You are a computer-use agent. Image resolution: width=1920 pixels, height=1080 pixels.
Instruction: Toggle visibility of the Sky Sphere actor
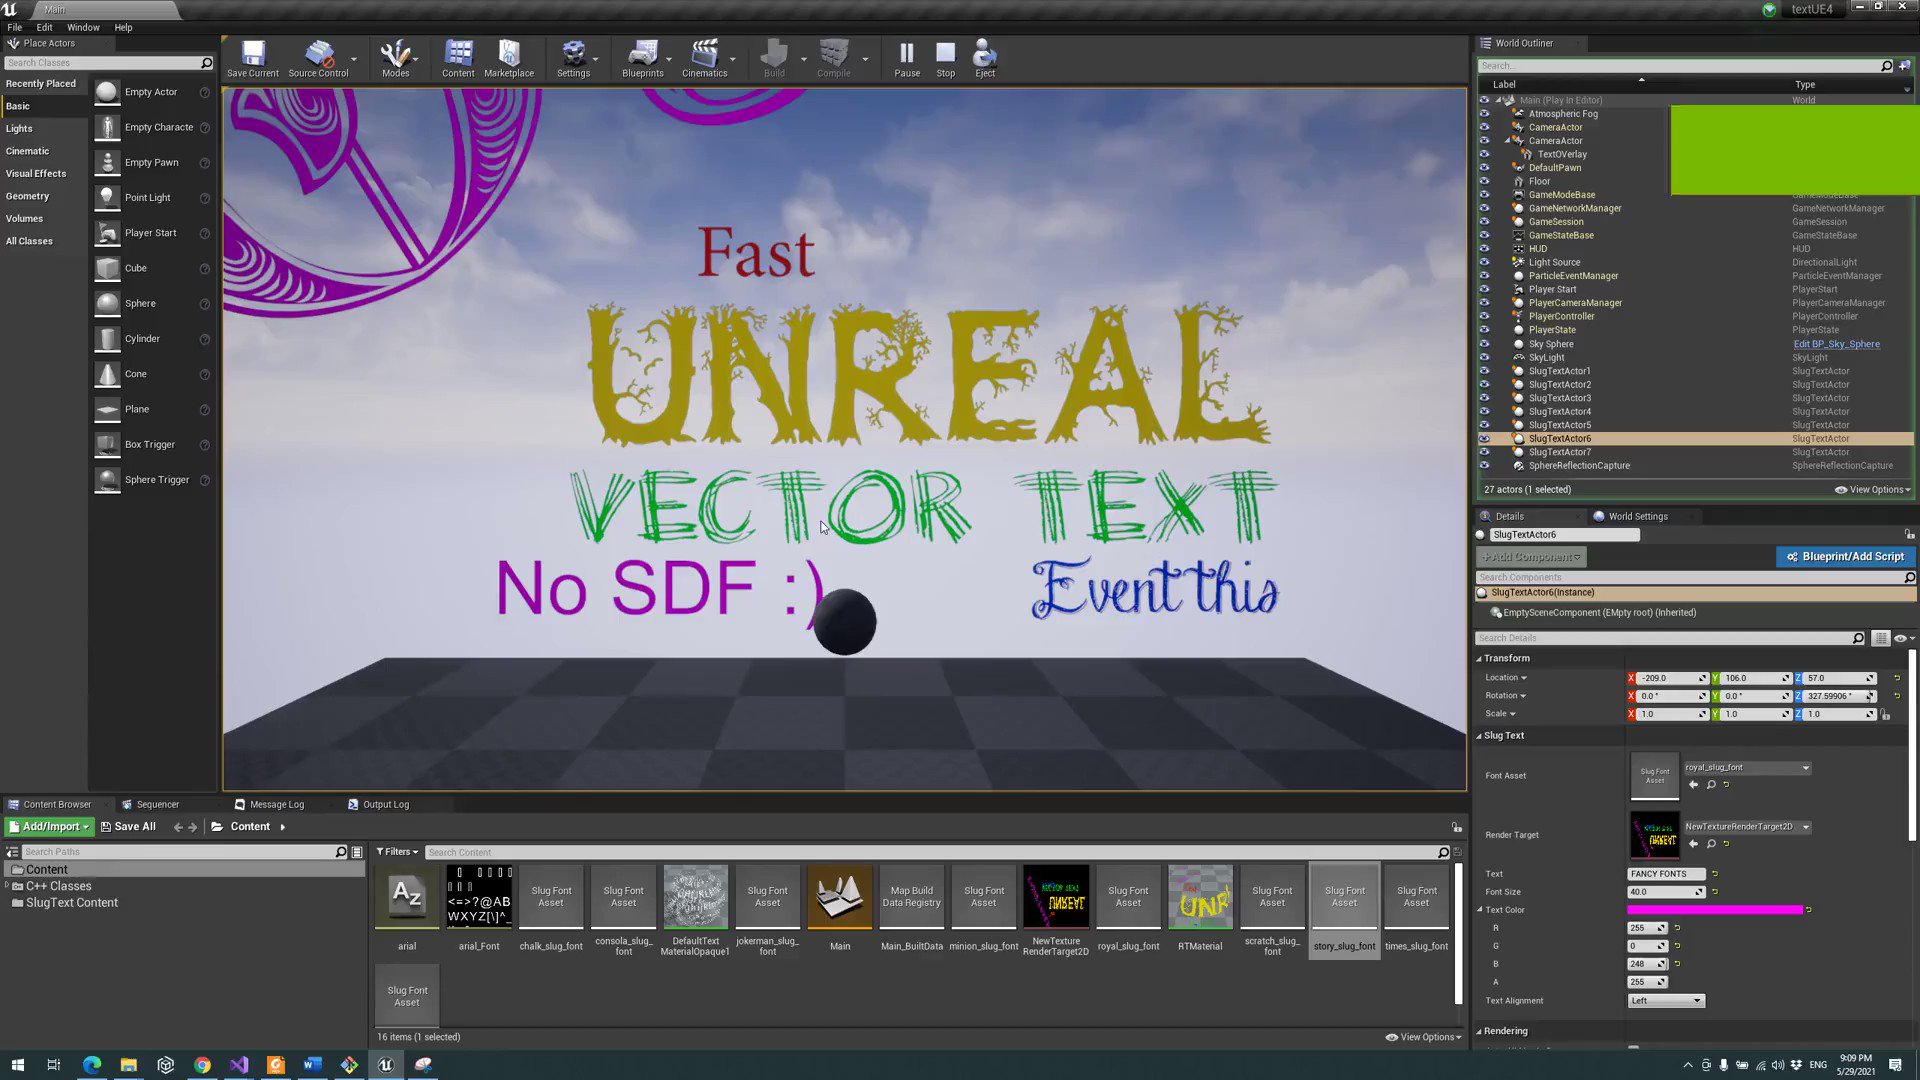click(1484, 344)
